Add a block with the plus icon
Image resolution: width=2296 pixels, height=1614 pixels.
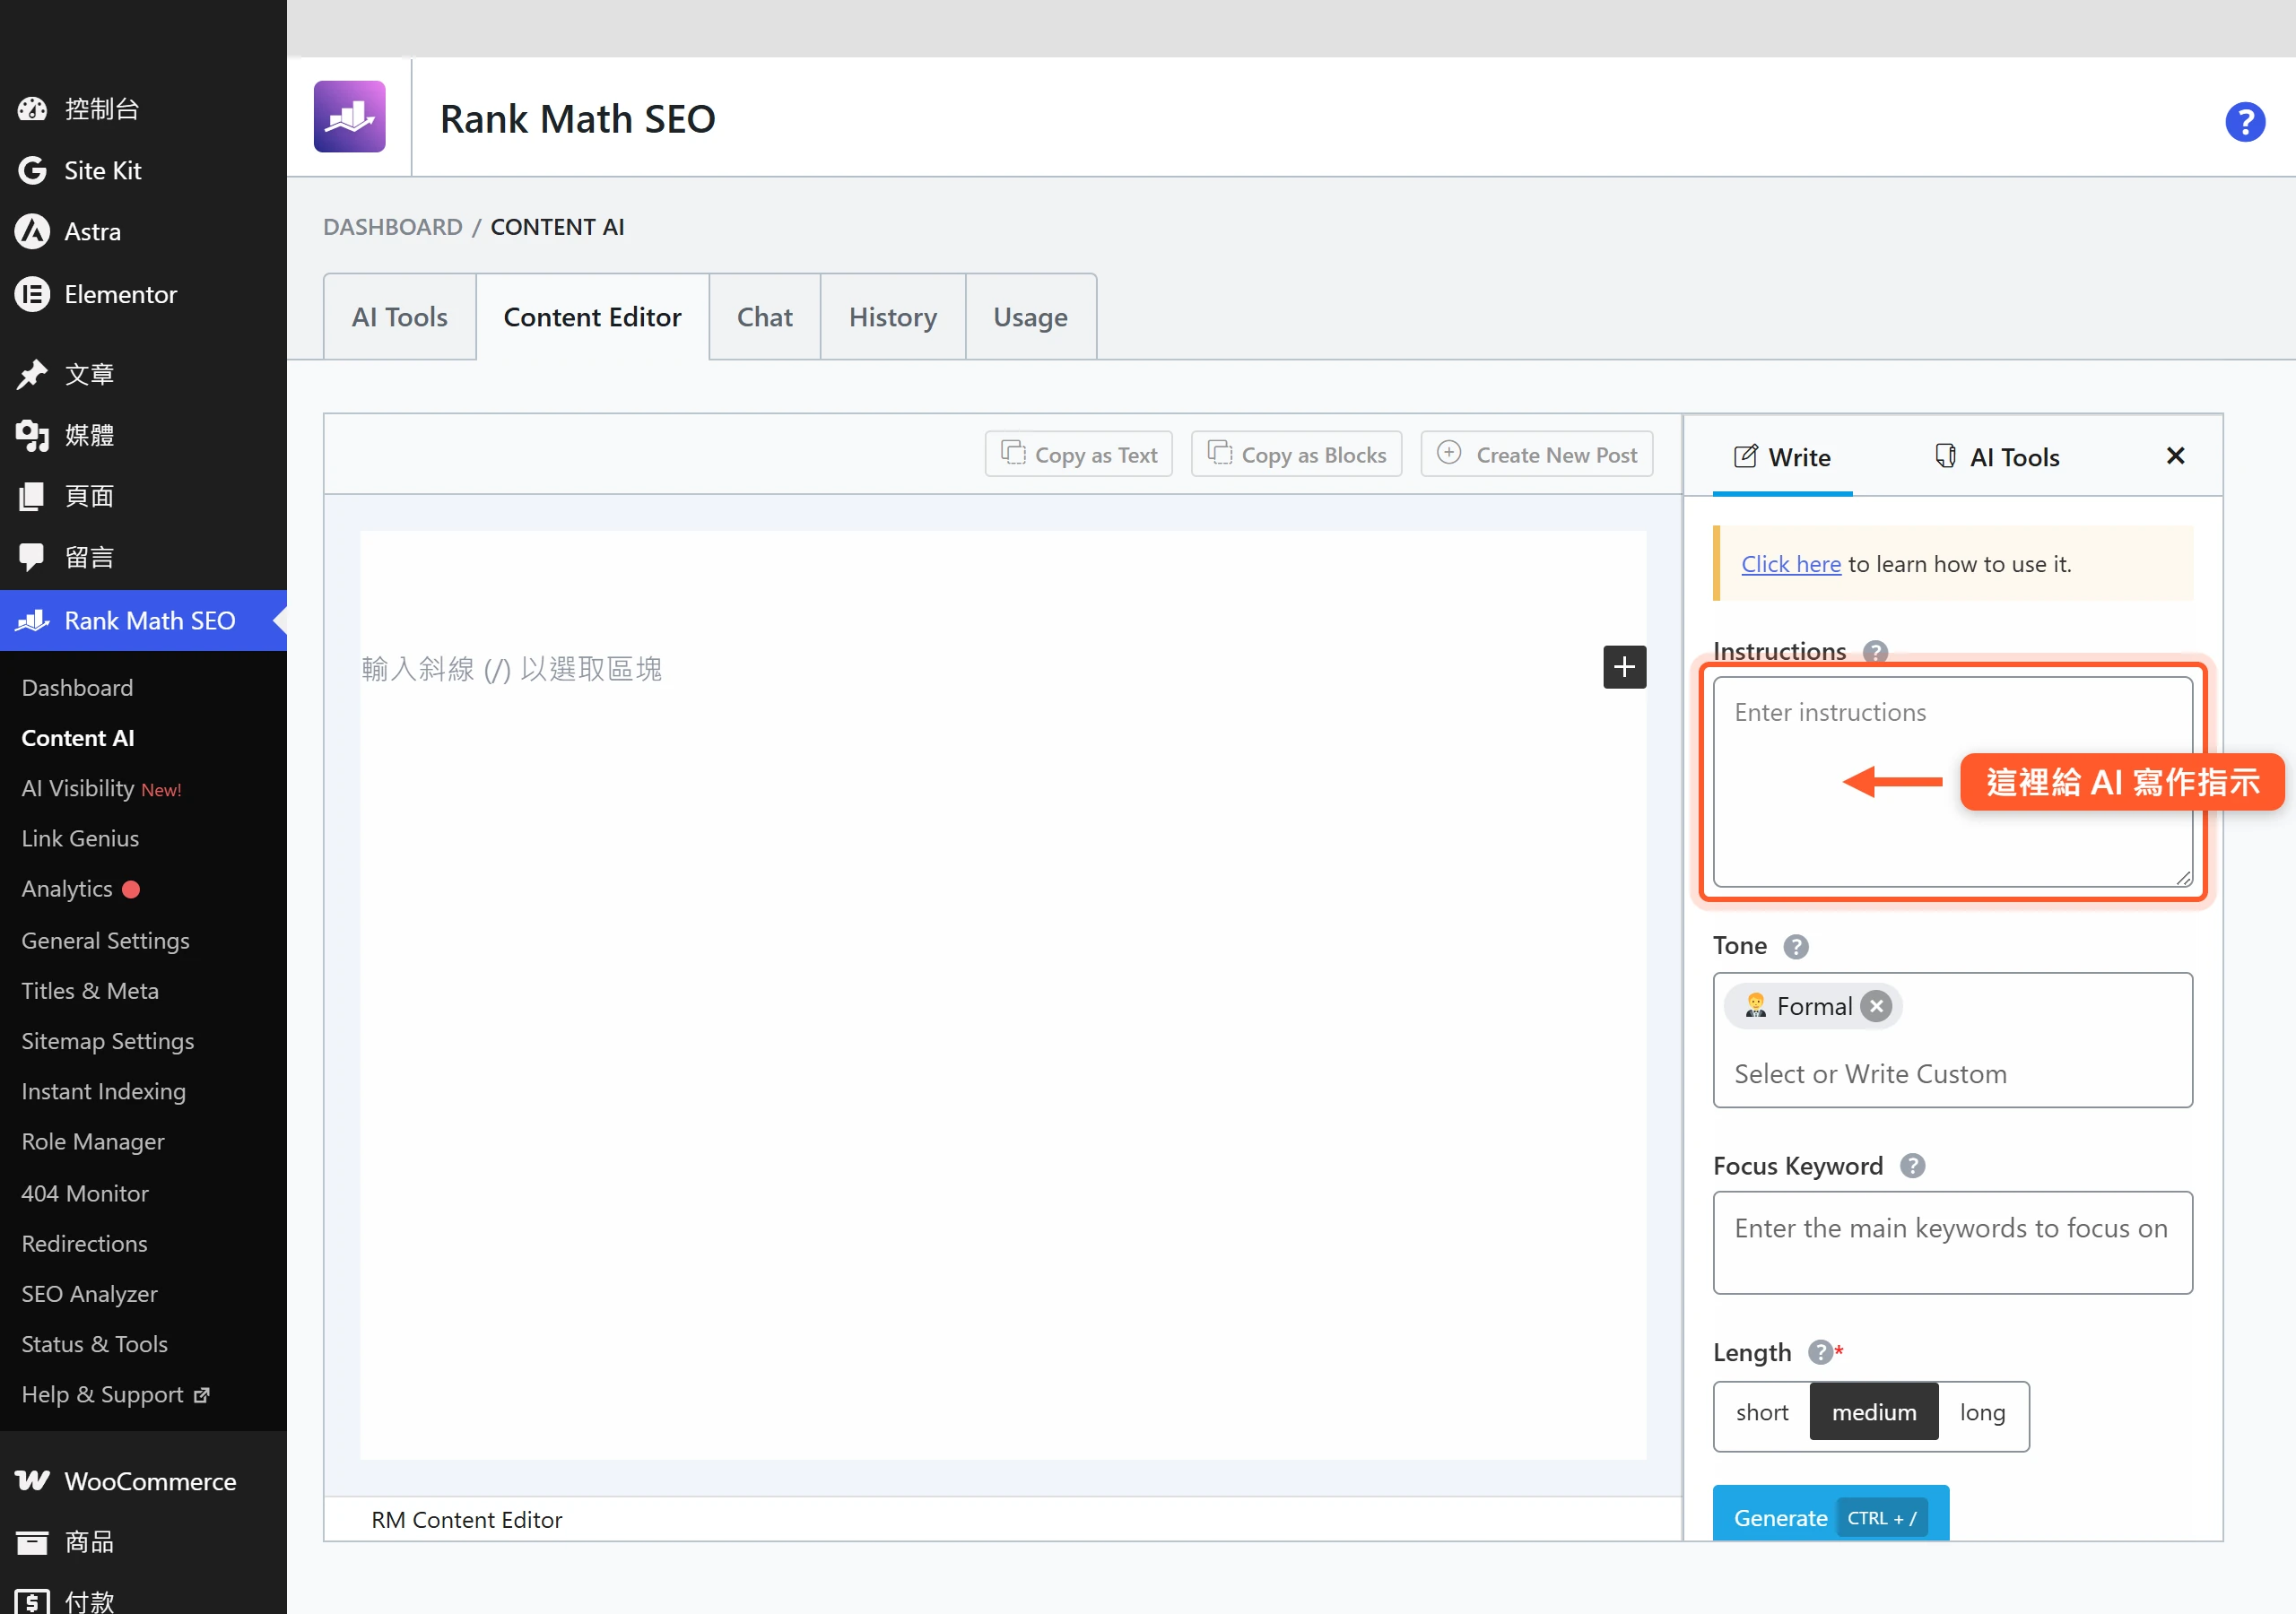coord(1624,667)
